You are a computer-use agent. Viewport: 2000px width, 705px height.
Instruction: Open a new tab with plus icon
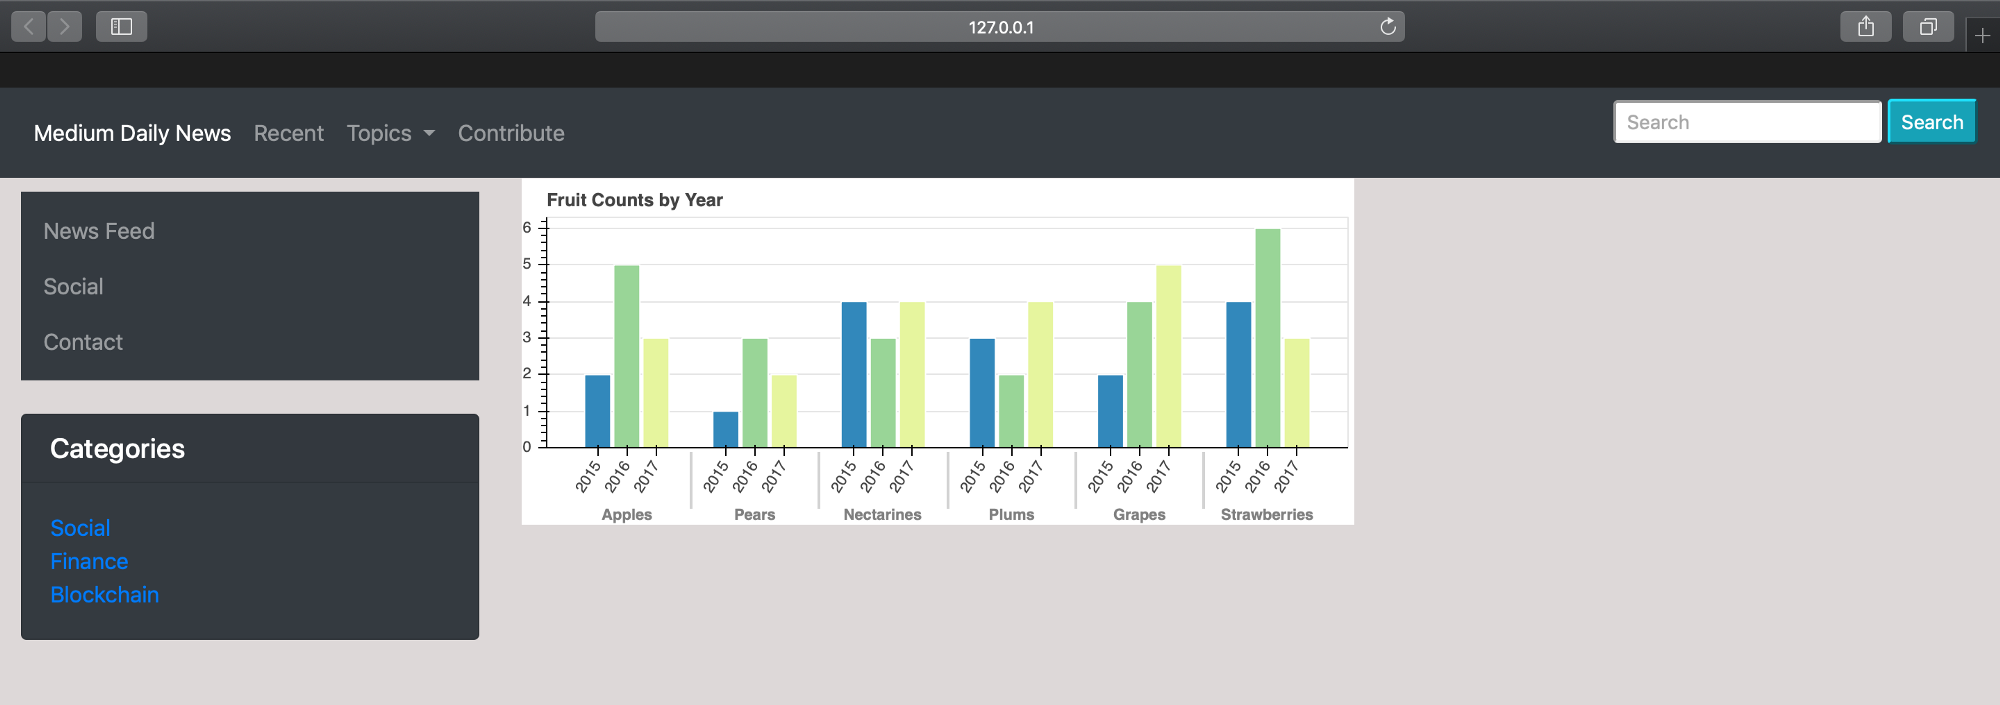(1982, 36)
